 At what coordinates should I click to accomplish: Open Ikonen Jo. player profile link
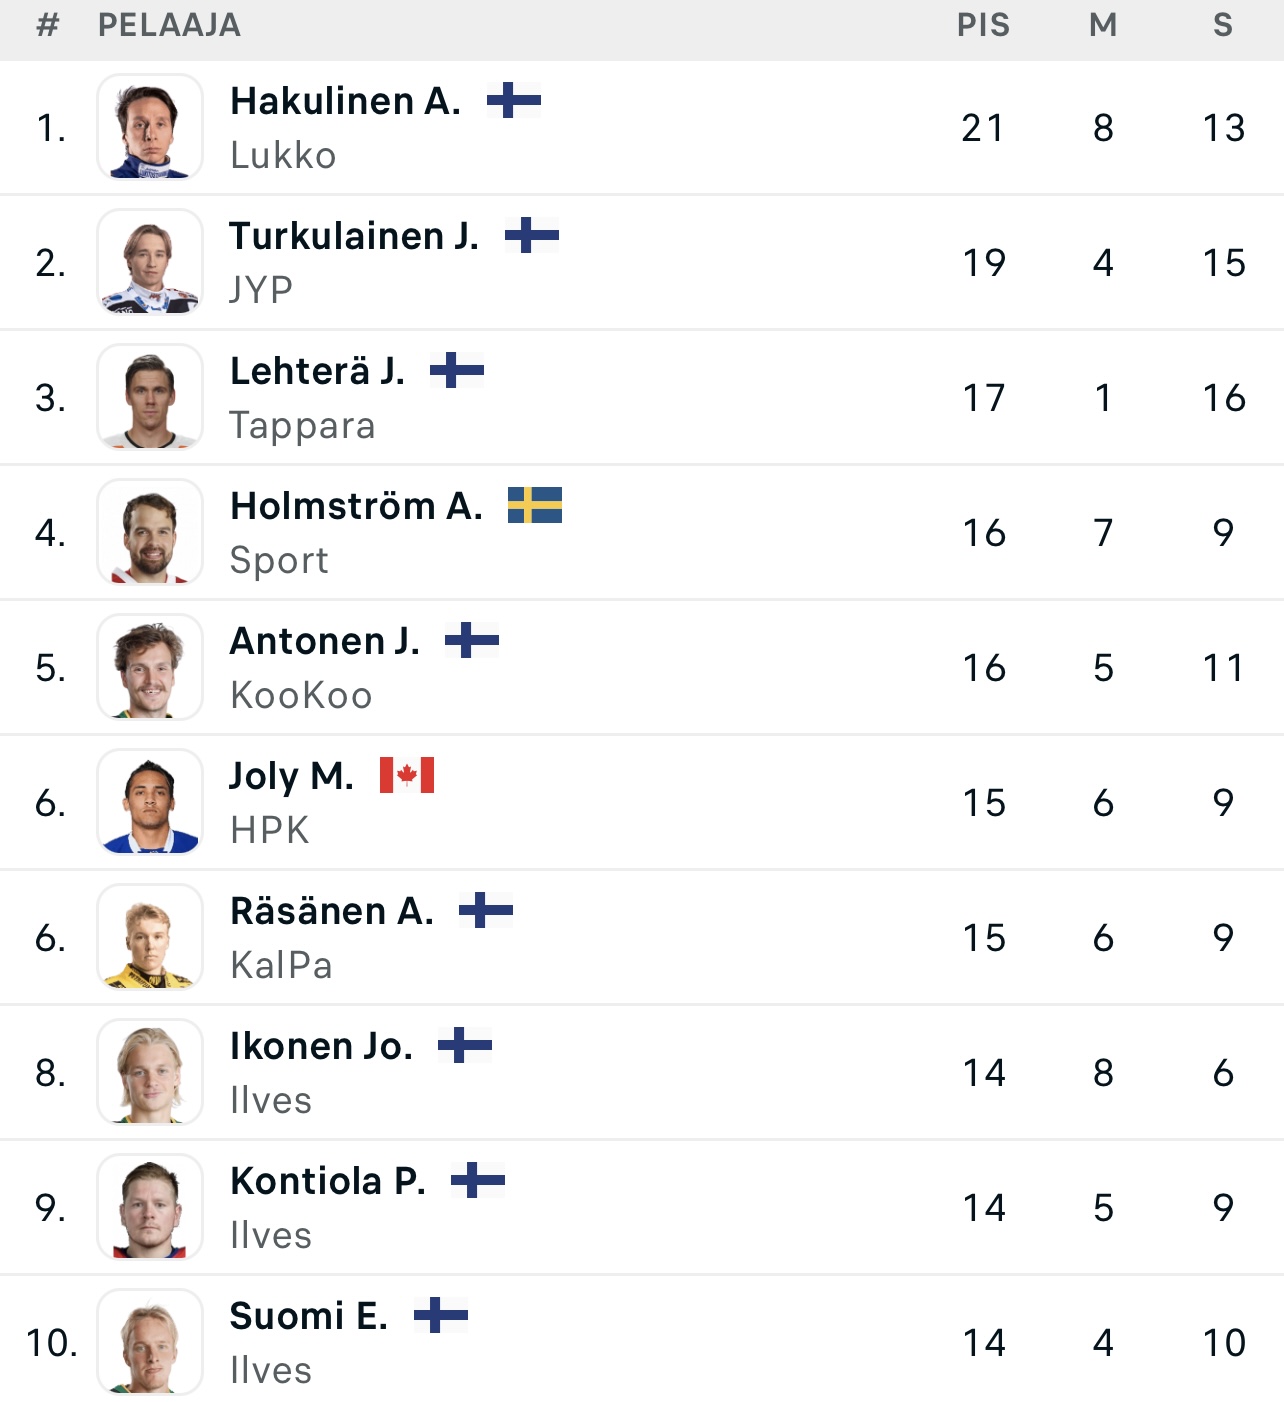(x=321, y=1046)
